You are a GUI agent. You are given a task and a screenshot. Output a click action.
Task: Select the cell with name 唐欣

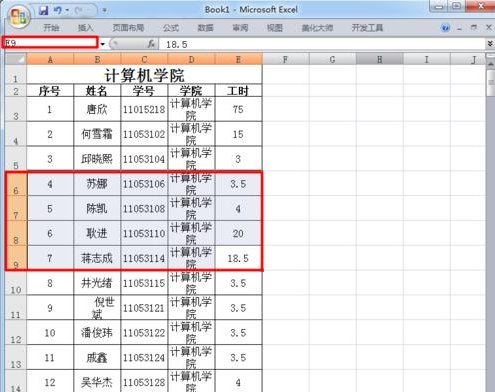(97, 109)
